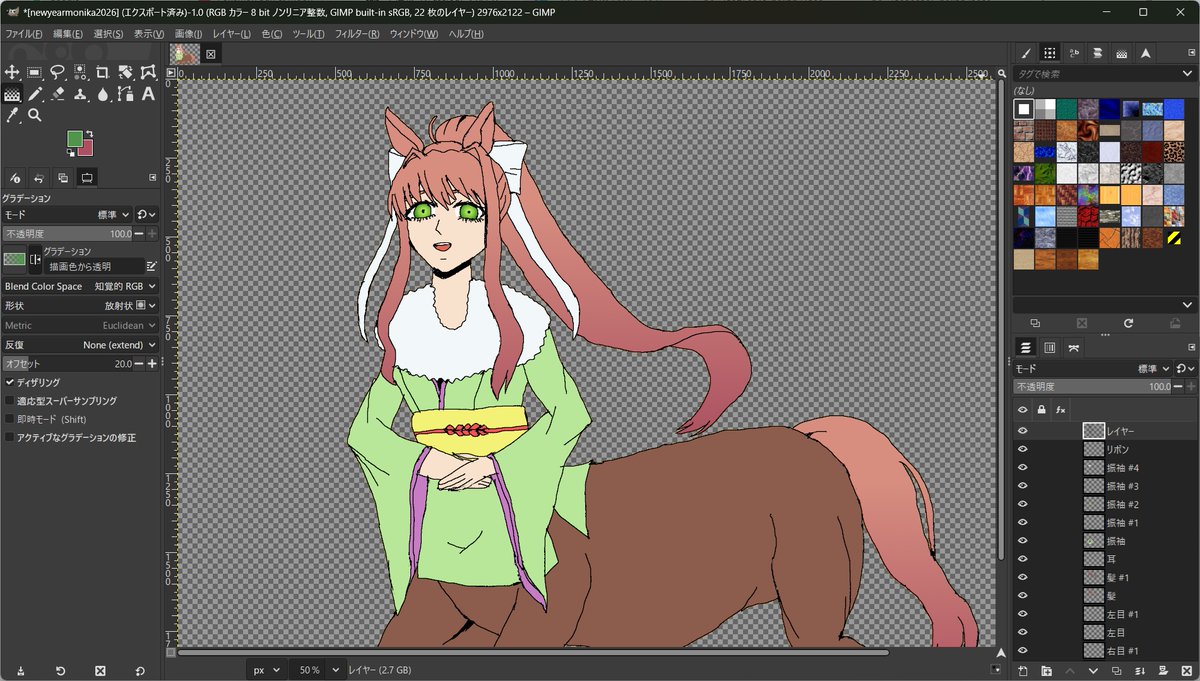Duplicate the selected layer
This screenshot has height=681, width=1200.
(1117, 670)
